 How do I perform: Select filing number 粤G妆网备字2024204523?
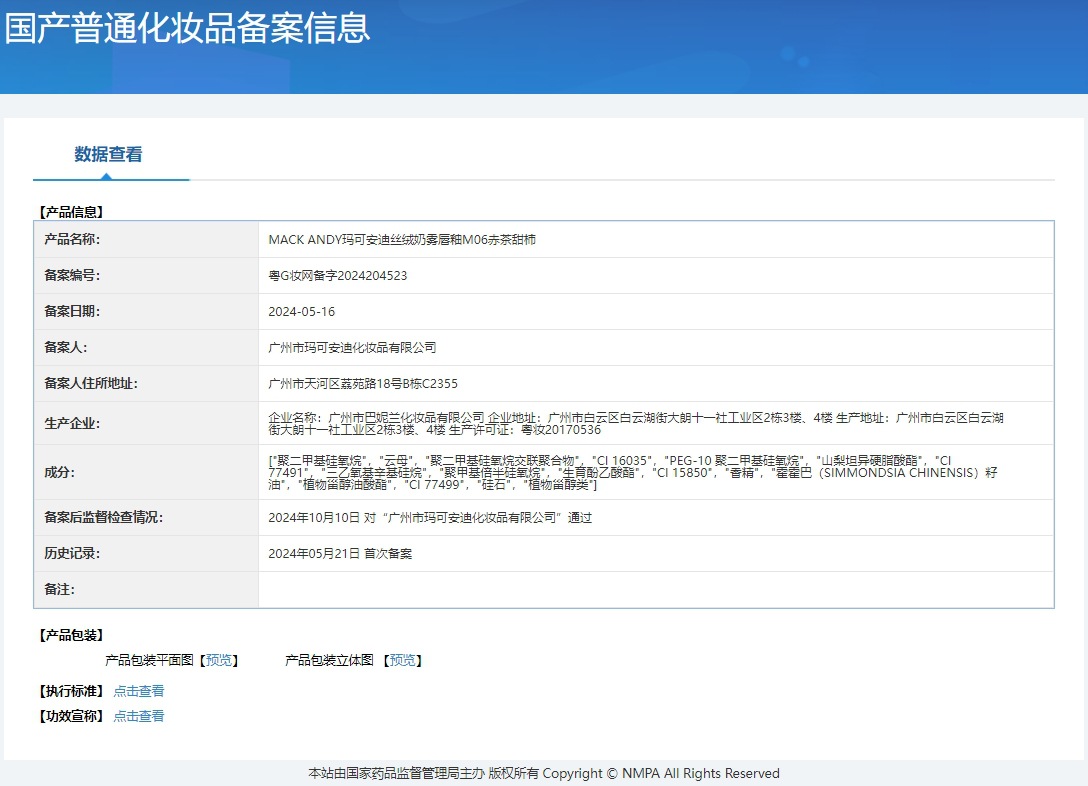click(338, 275)
